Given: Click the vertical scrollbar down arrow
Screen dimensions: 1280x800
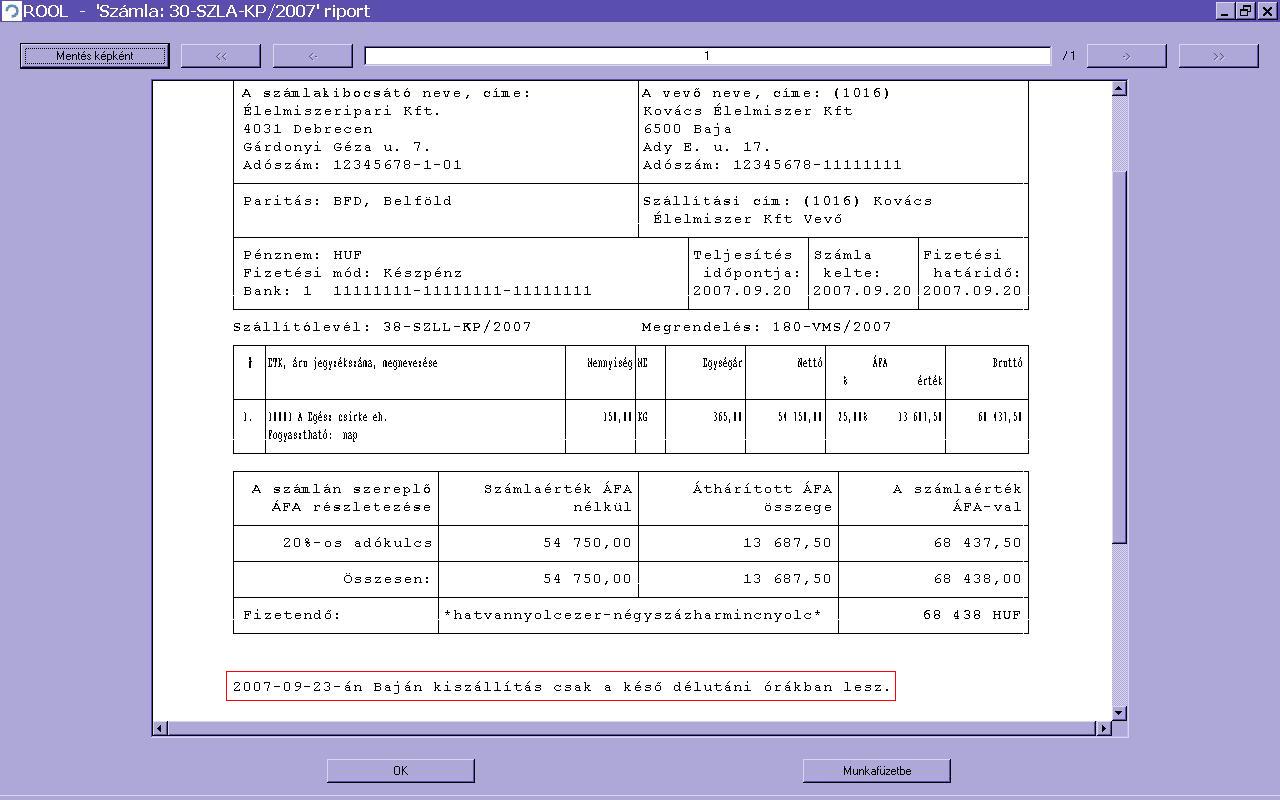Looking at the screenshot, I should tap(1119, 713).
